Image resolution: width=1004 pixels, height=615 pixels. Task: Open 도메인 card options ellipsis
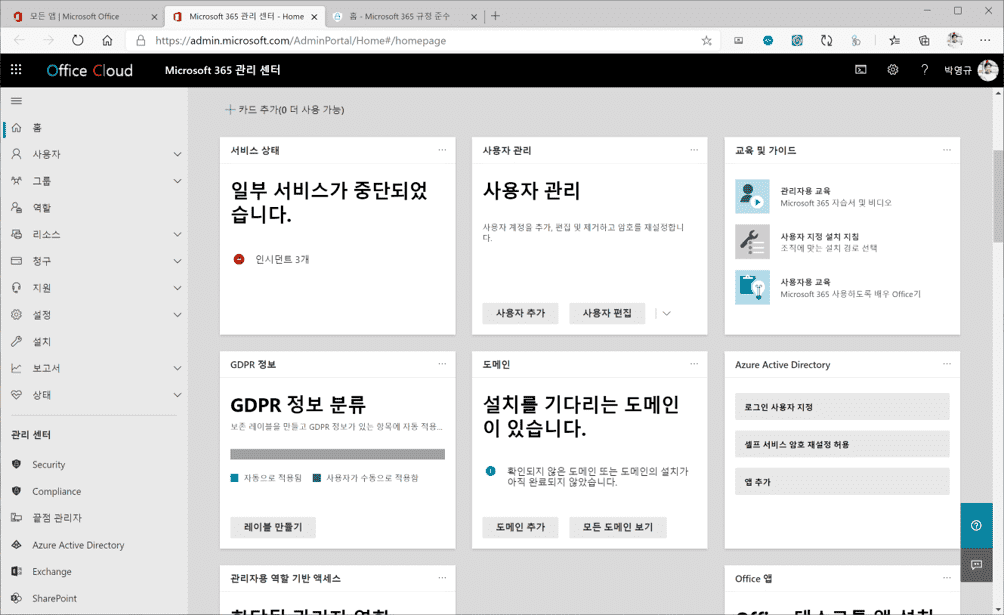694,364
